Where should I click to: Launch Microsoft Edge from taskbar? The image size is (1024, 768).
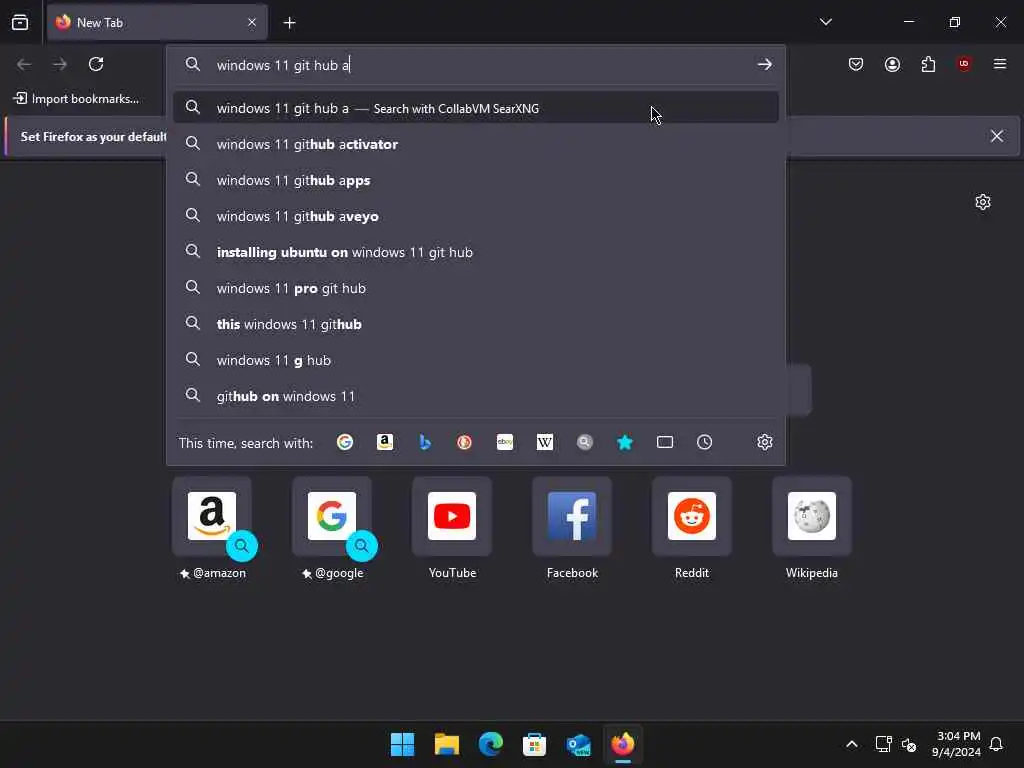pyautogui.click(x=490, y=744)
